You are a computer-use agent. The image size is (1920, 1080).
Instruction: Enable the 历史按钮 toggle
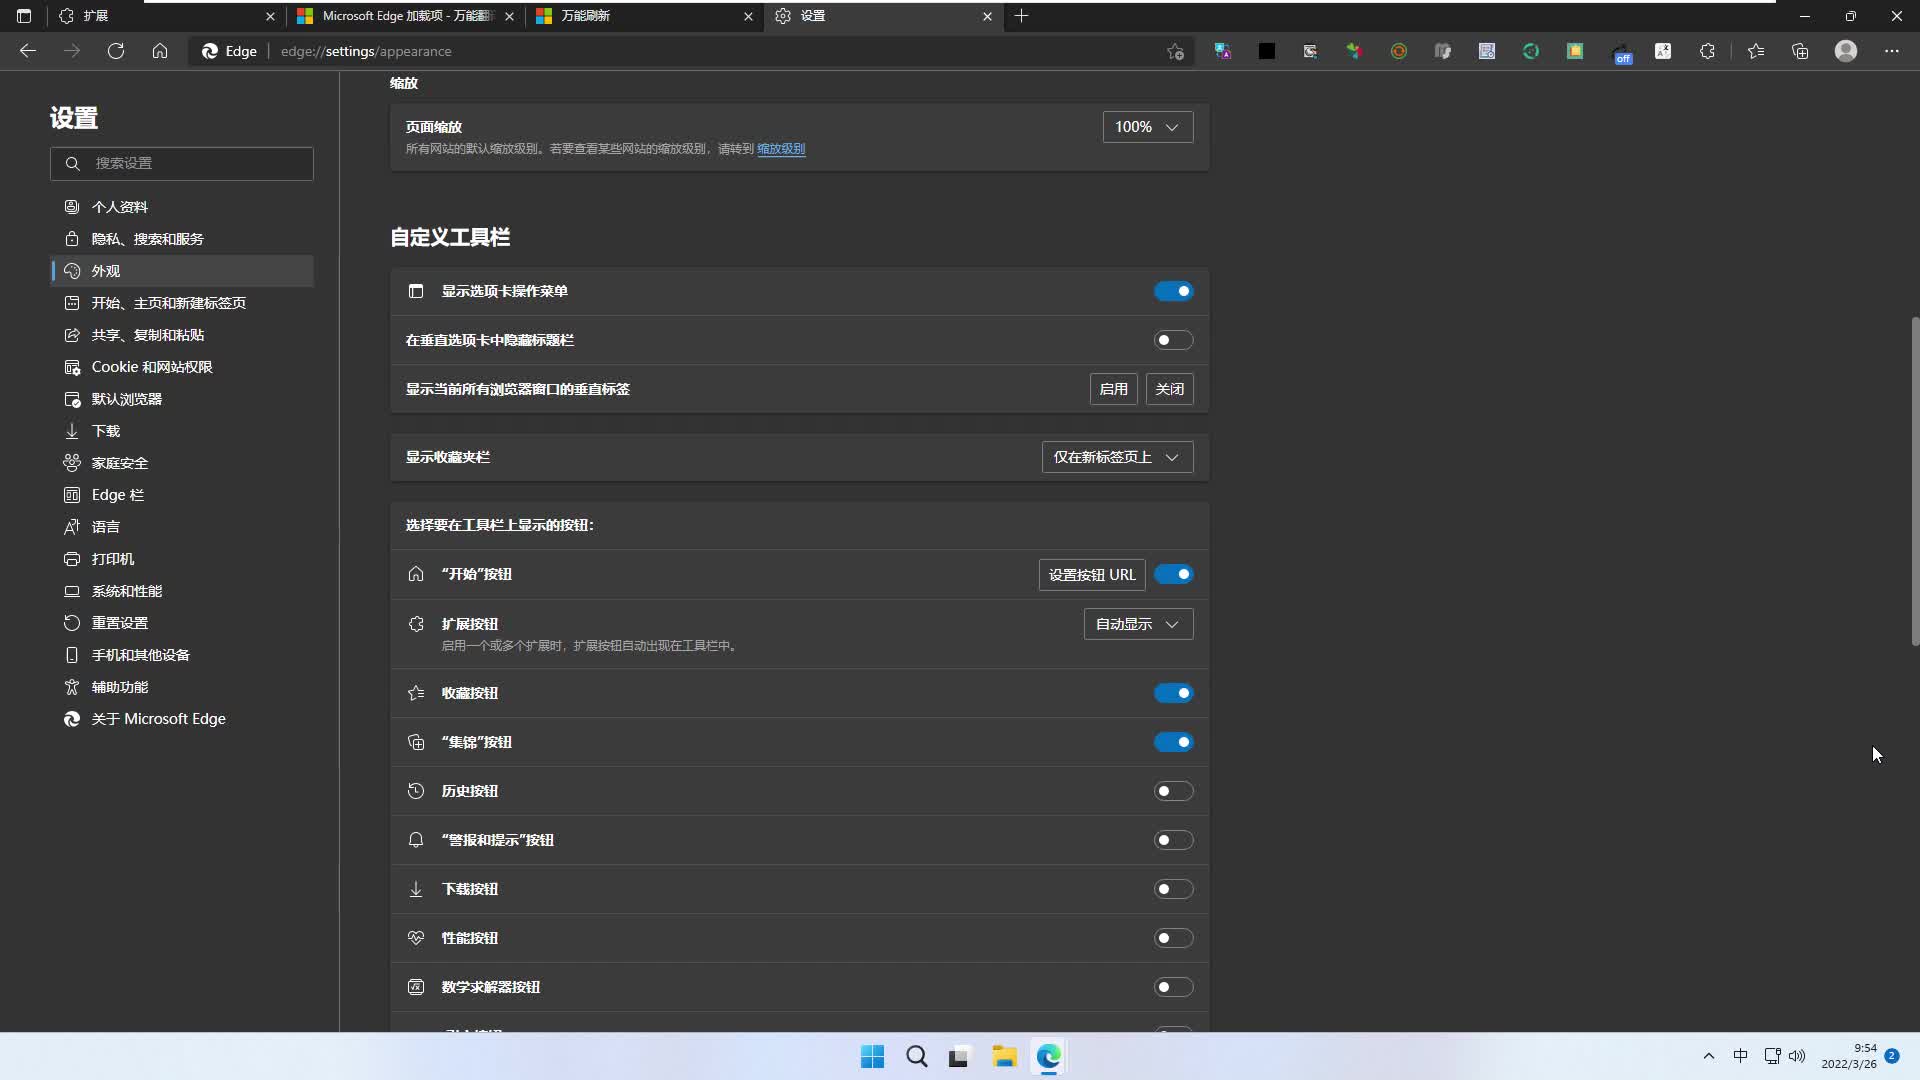tap(1173, 791)
